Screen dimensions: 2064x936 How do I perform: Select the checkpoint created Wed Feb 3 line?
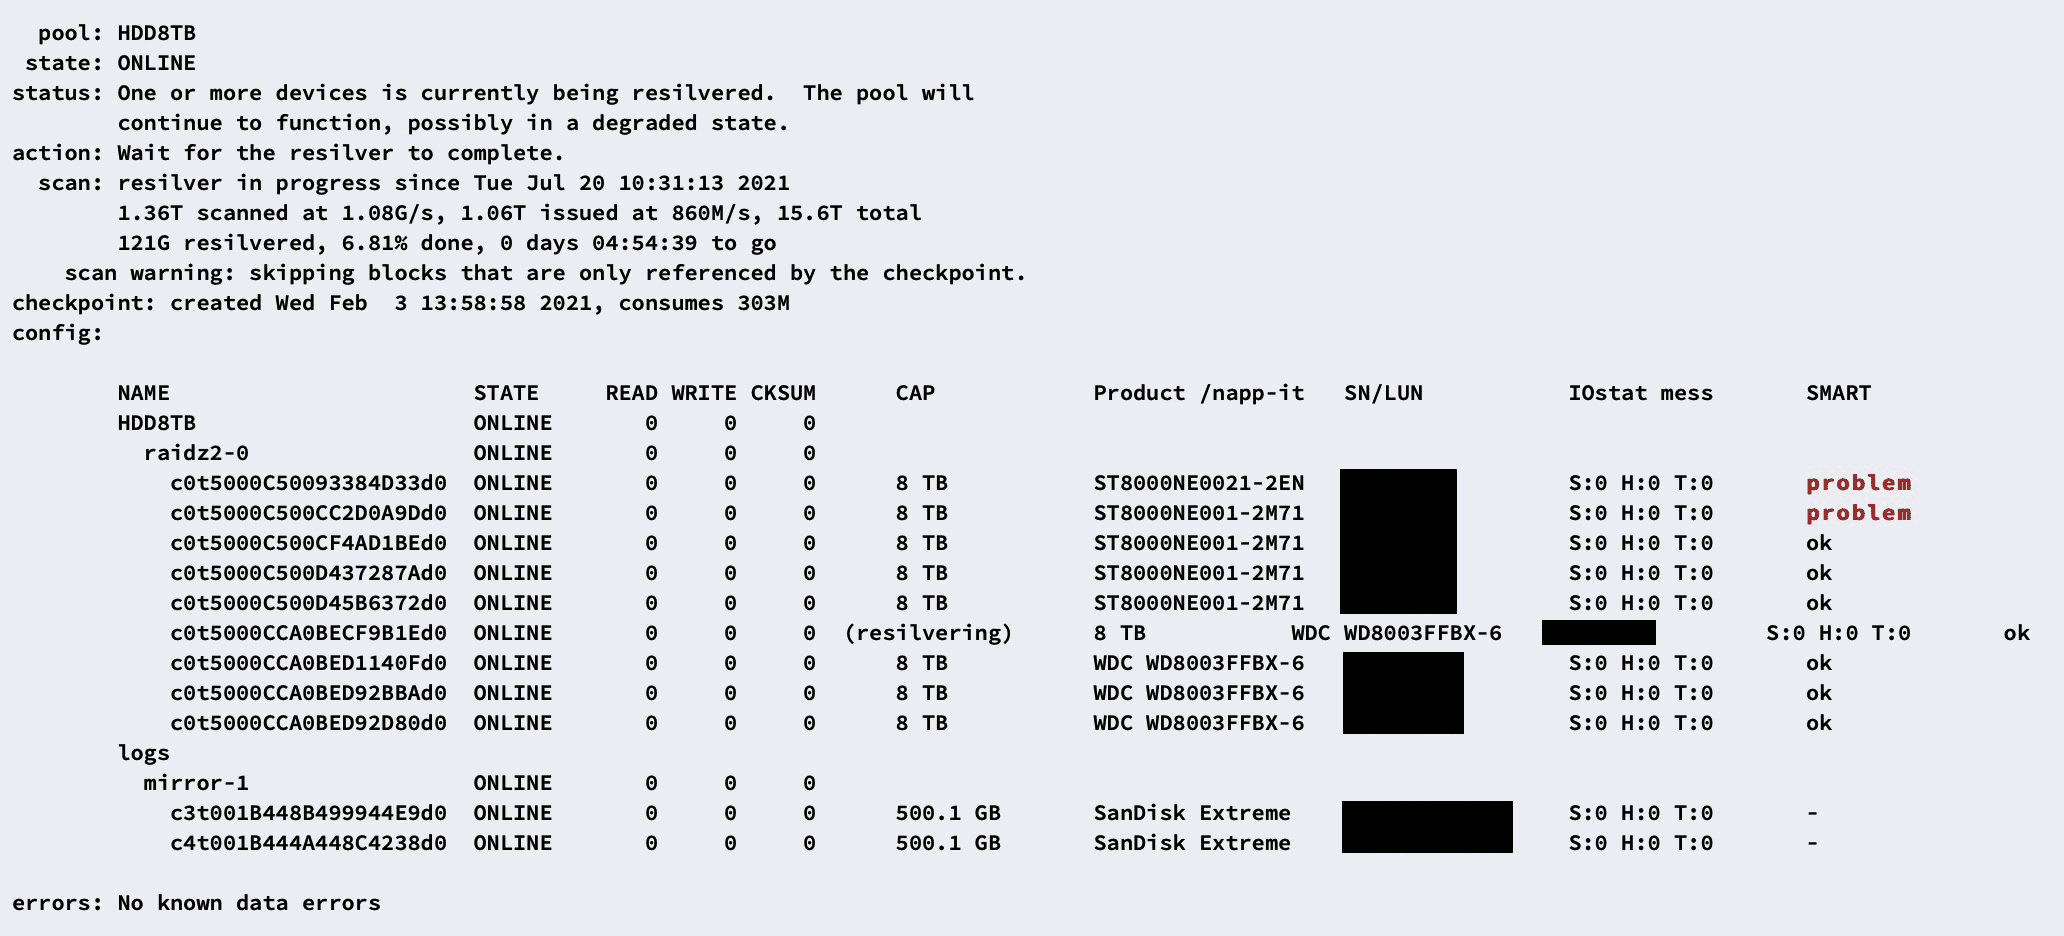coord(401,303)
